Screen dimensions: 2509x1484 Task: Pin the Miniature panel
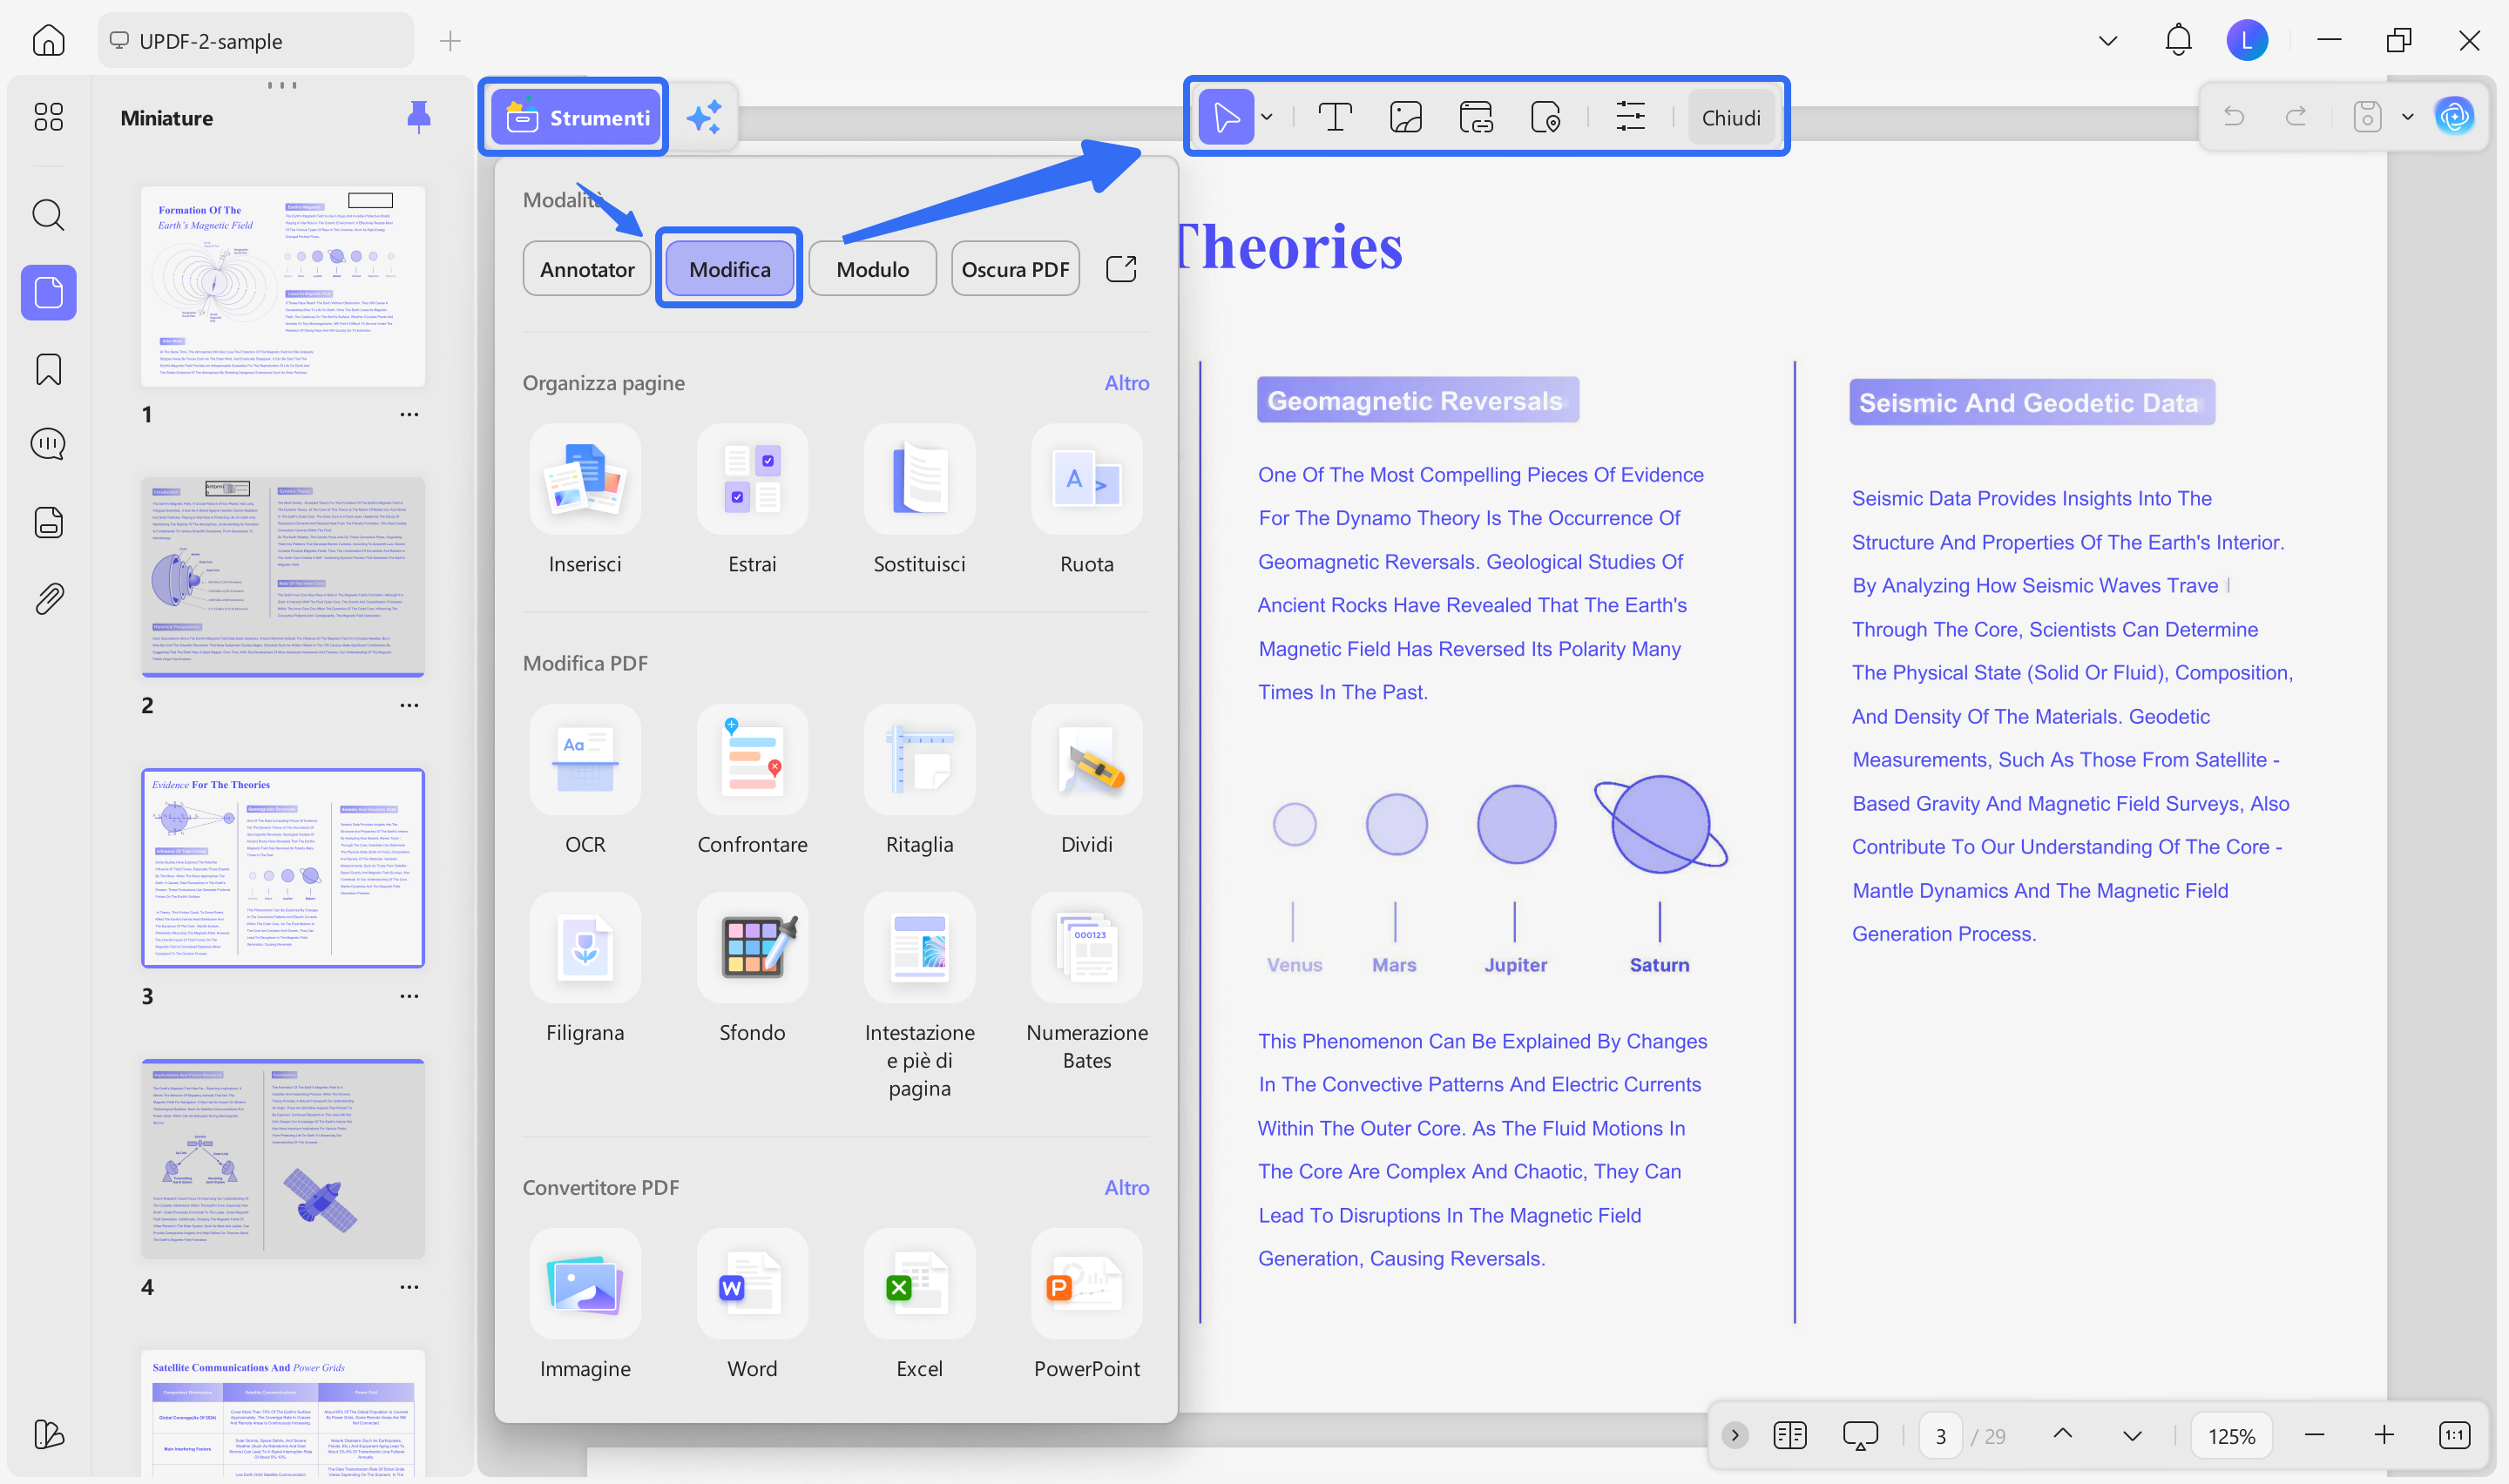pos(419,117)
